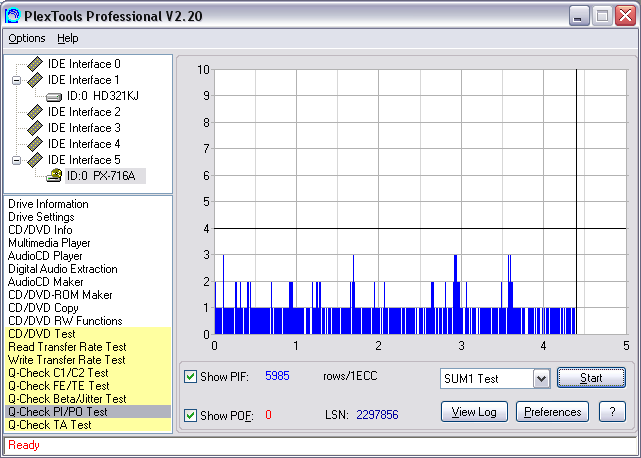641x458 pixels.
Task: Select Read Transfer Rate Test
Action: (x=88, y=347)
